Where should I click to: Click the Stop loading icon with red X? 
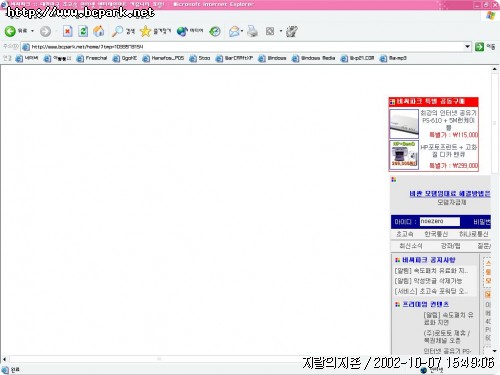pyautogui.click(x=68, y=31)
